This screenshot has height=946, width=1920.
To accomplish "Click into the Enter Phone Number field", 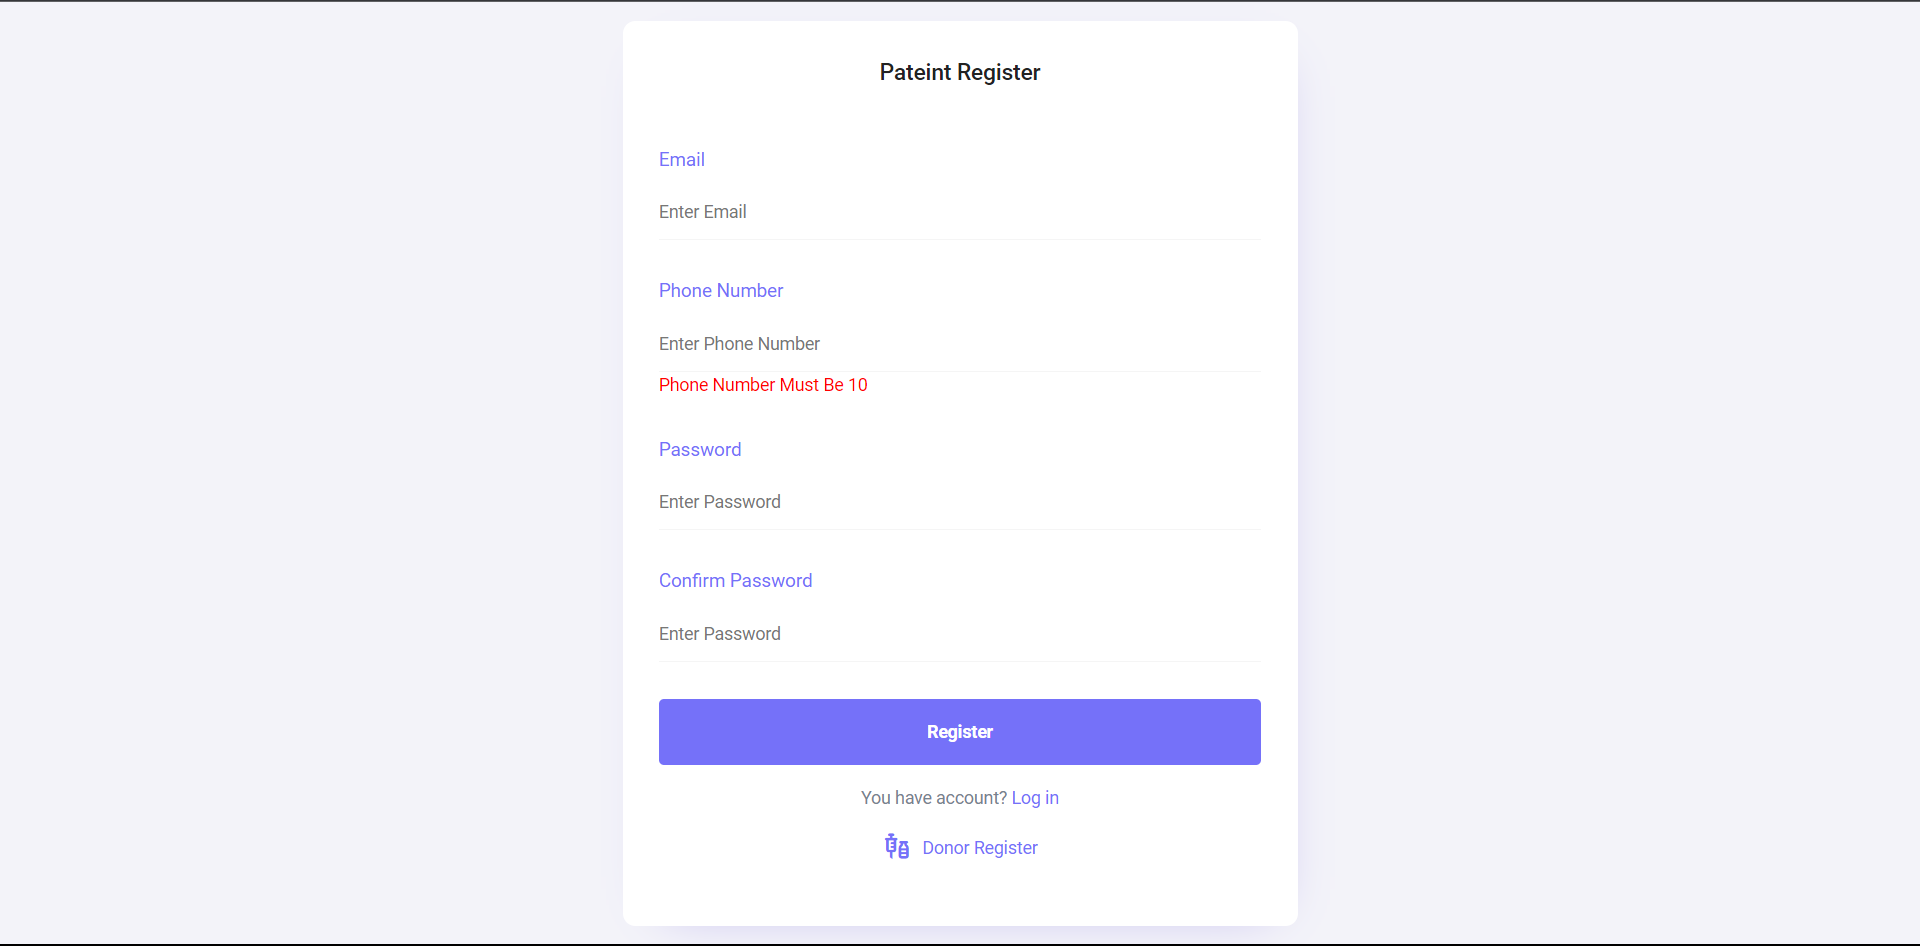I will click(x=959, y=344).
